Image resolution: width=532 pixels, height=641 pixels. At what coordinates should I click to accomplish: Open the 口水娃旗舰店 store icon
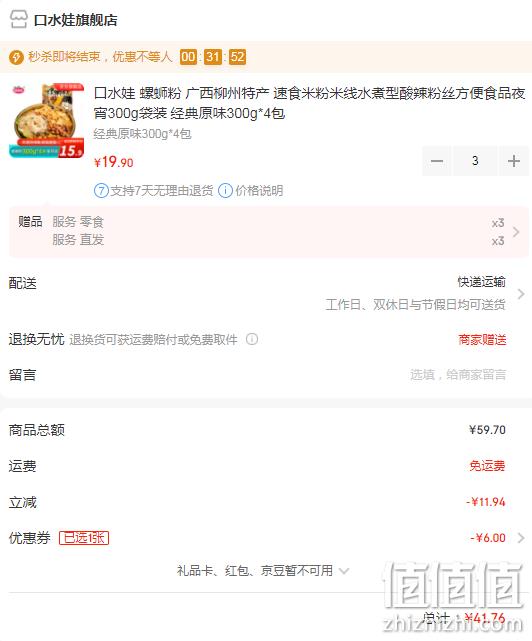pyautogui.click(x=18, y=19)
